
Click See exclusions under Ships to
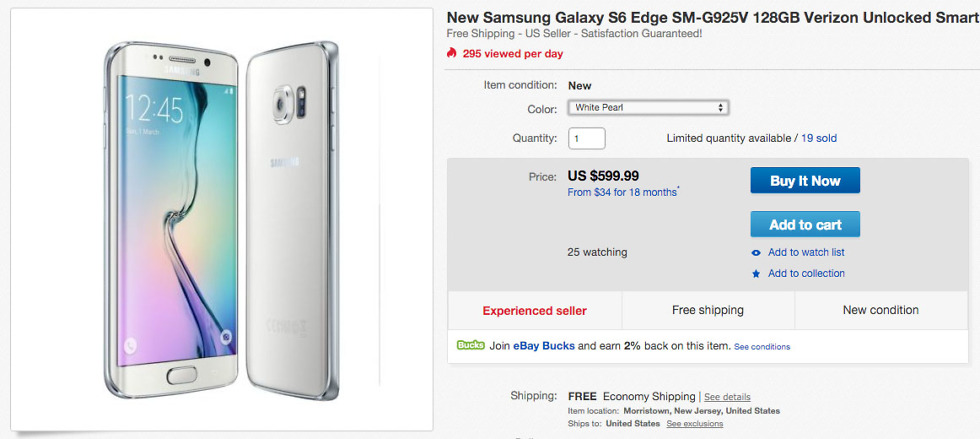coord(695,424)
